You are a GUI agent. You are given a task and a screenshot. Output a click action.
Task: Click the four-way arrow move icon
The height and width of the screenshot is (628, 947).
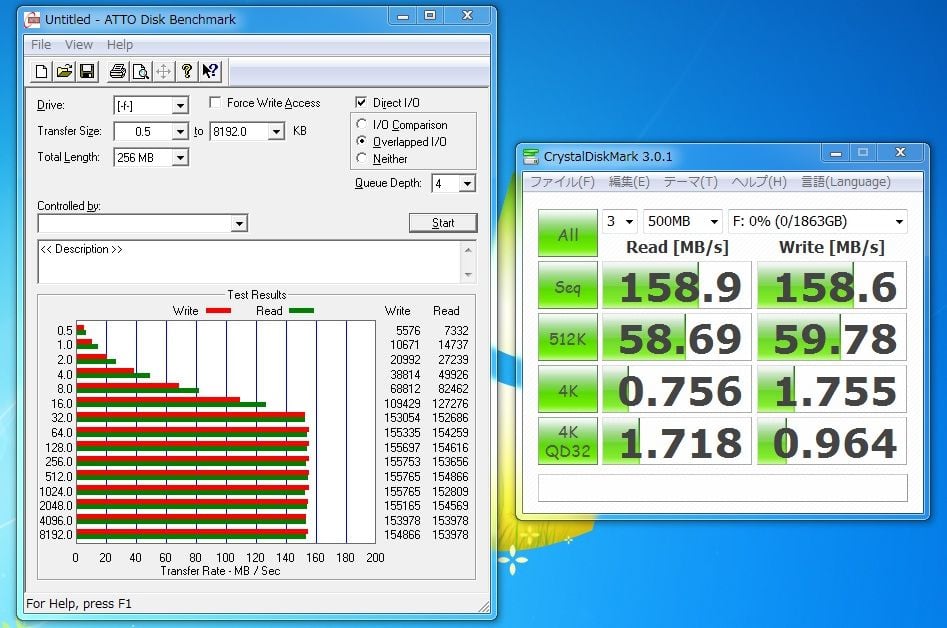tap(163, 72)
